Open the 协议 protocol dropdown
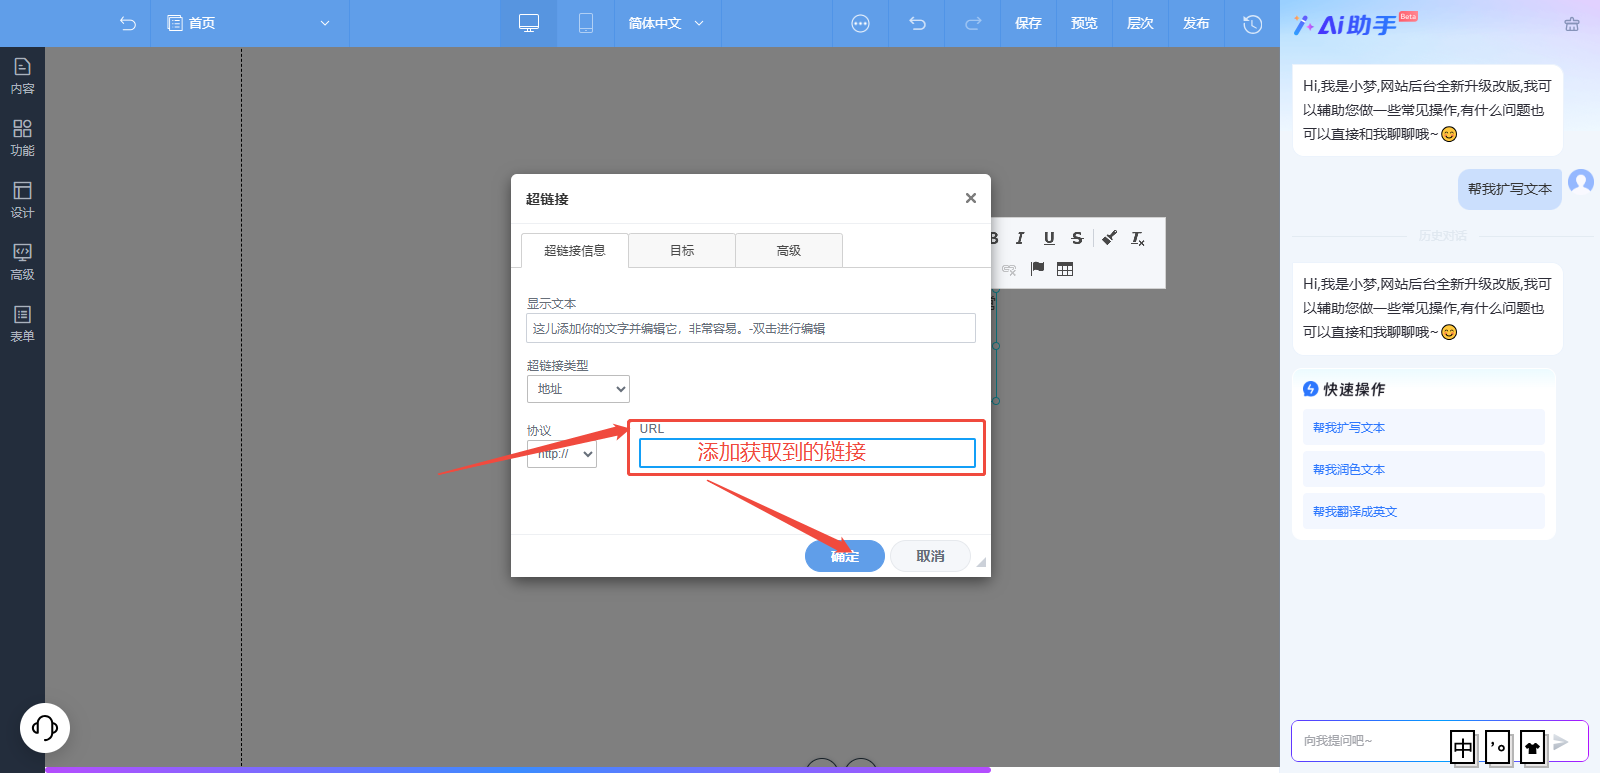1600x773 pixels. click(562, 454)
